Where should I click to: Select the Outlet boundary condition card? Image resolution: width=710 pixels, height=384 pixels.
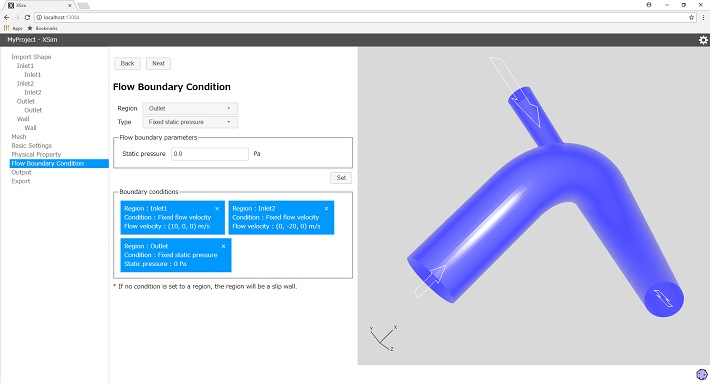point(176,255)
